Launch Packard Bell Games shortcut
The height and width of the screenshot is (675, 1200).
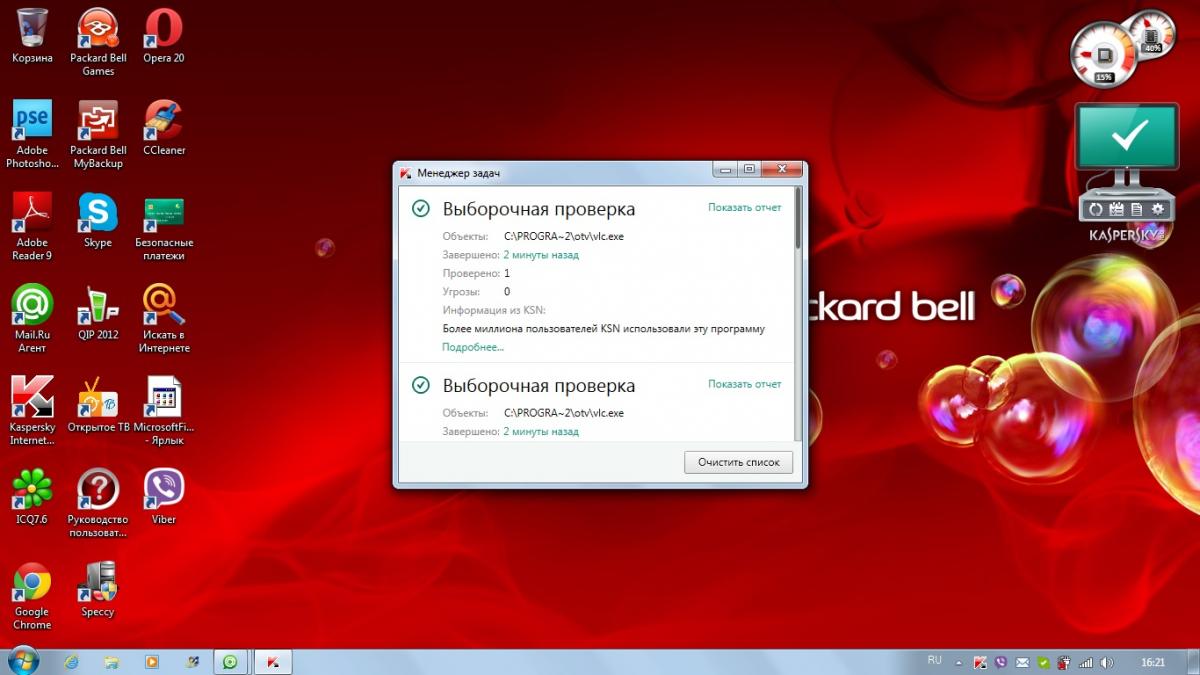tap(98, 42)
